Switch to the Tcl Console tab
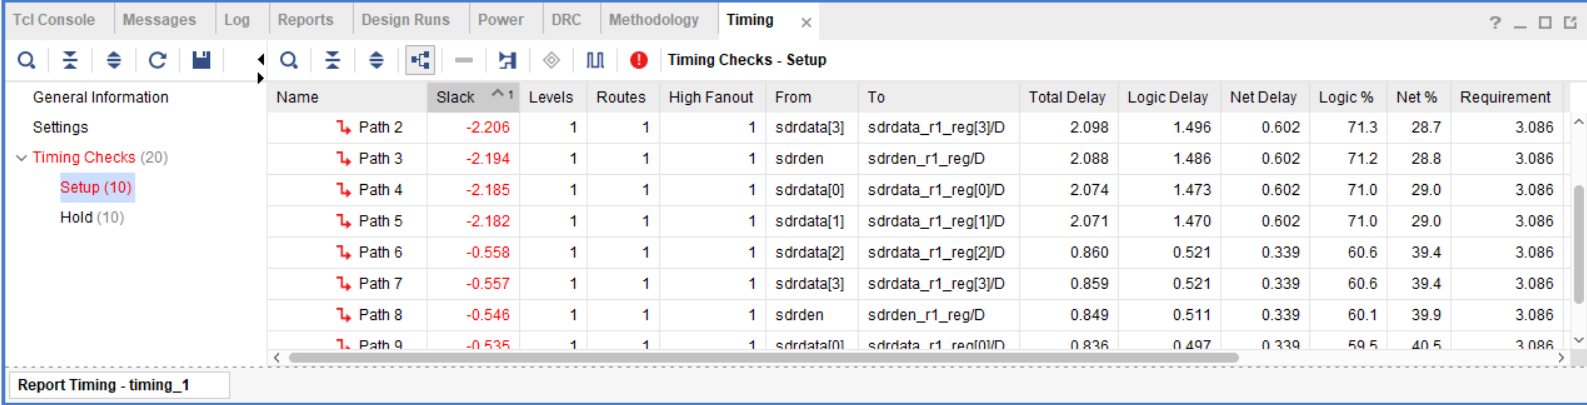 point(54,19)
